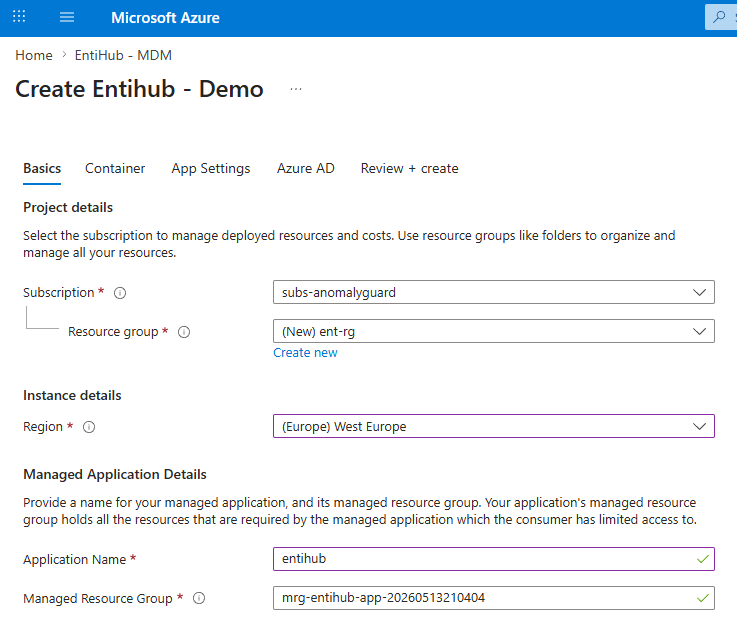Go to Home breadcrumb
Viewport: 737px width, 635px height.
tap(34, 55)
